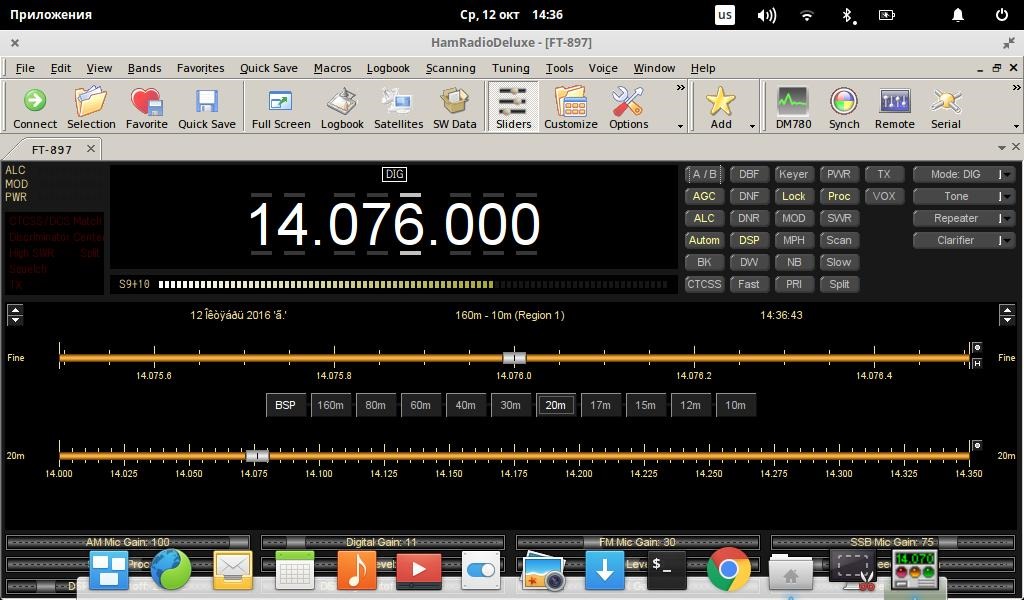Open the calendar dock icon
Image resolution: width=1024 pixels, height=600 pixels.
295,570
